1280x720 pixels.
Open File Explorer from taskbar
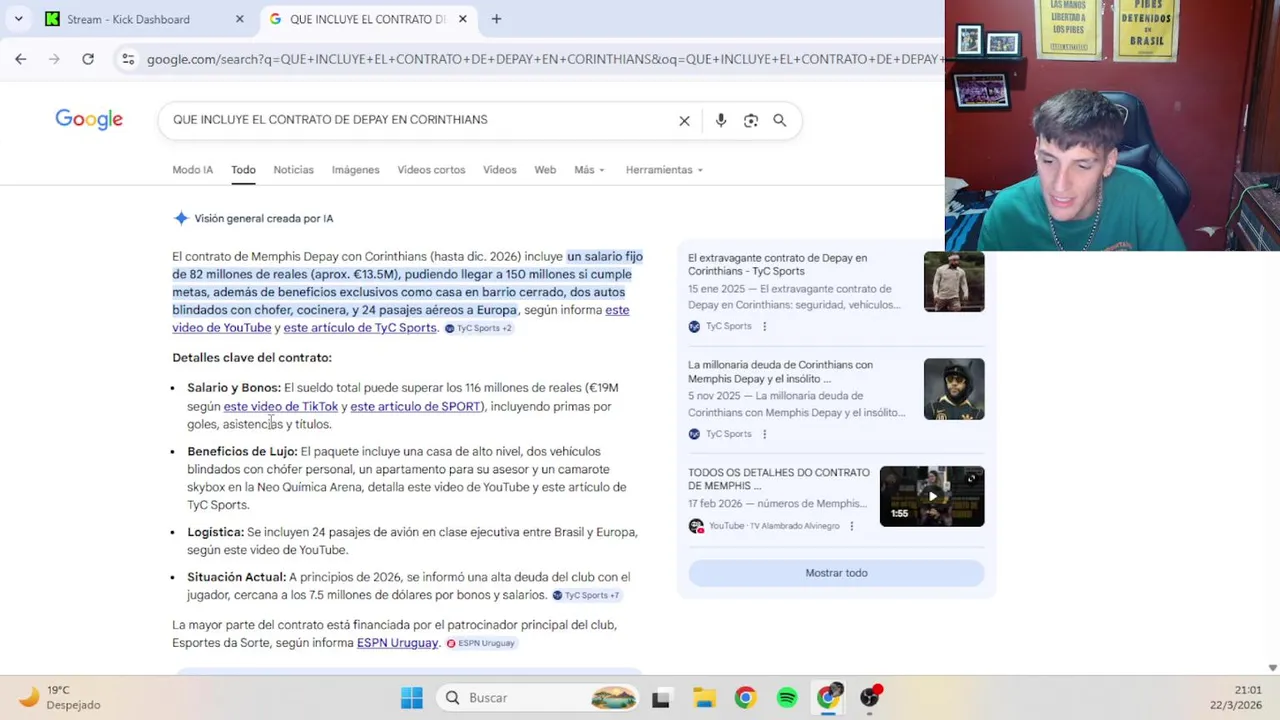[704, 698]
